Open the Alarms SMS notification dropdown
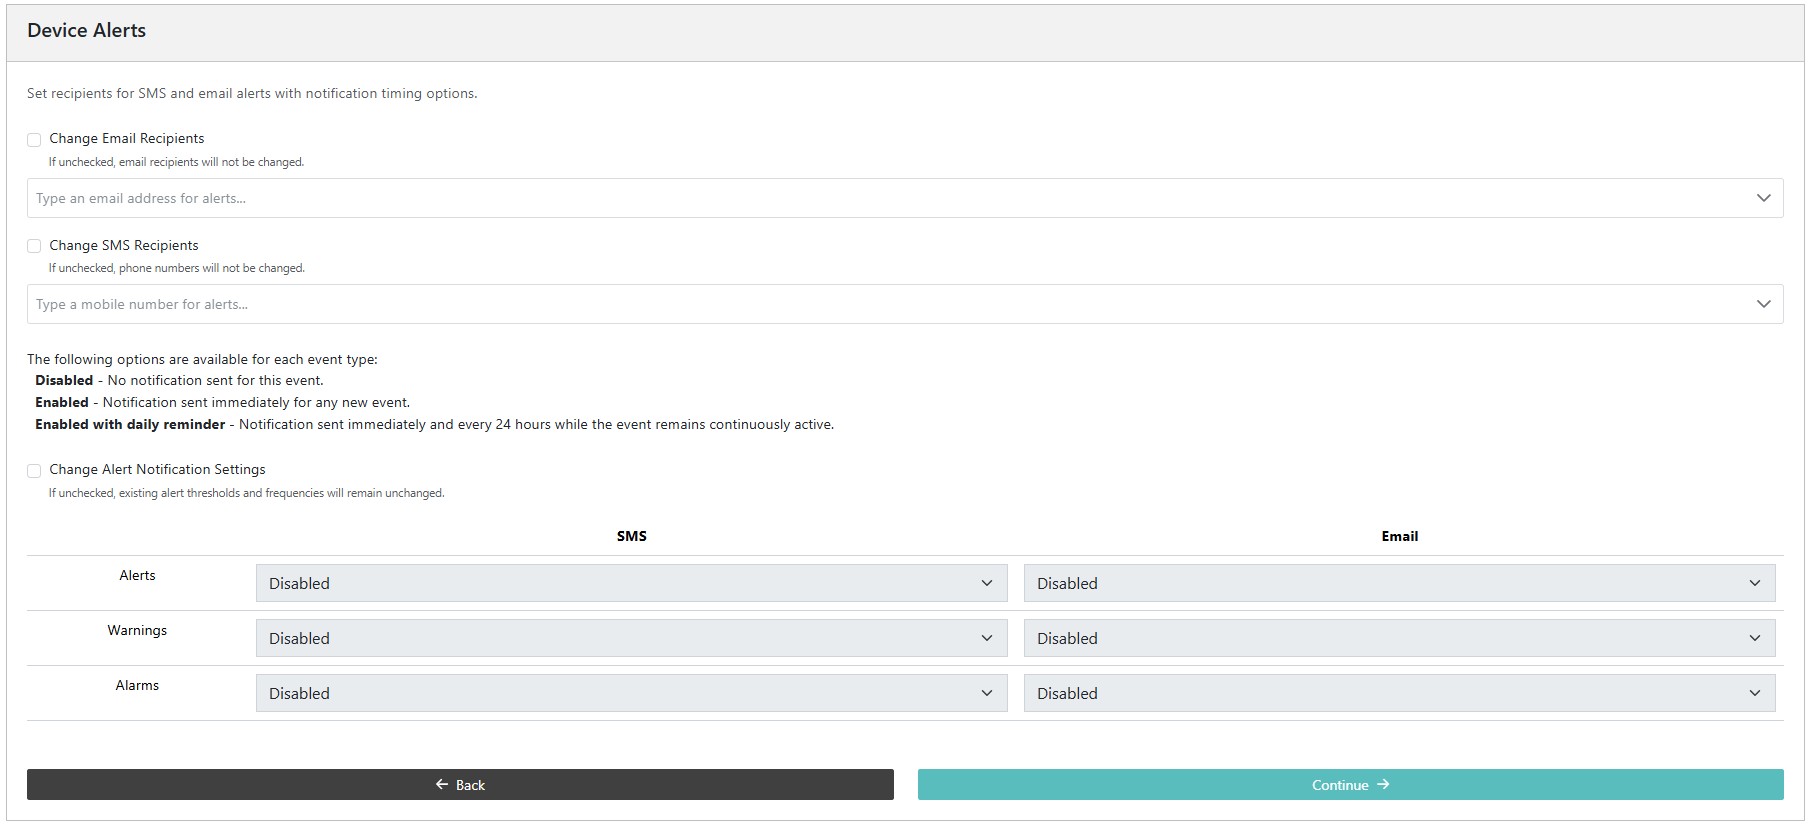The height and width of the screenshot is (826, 1809). (630, 693)
